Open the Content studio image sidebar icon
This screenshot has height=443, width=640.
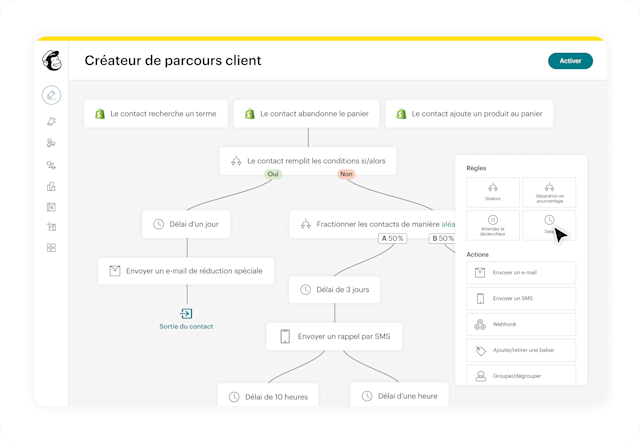click(x=51, y=227)
